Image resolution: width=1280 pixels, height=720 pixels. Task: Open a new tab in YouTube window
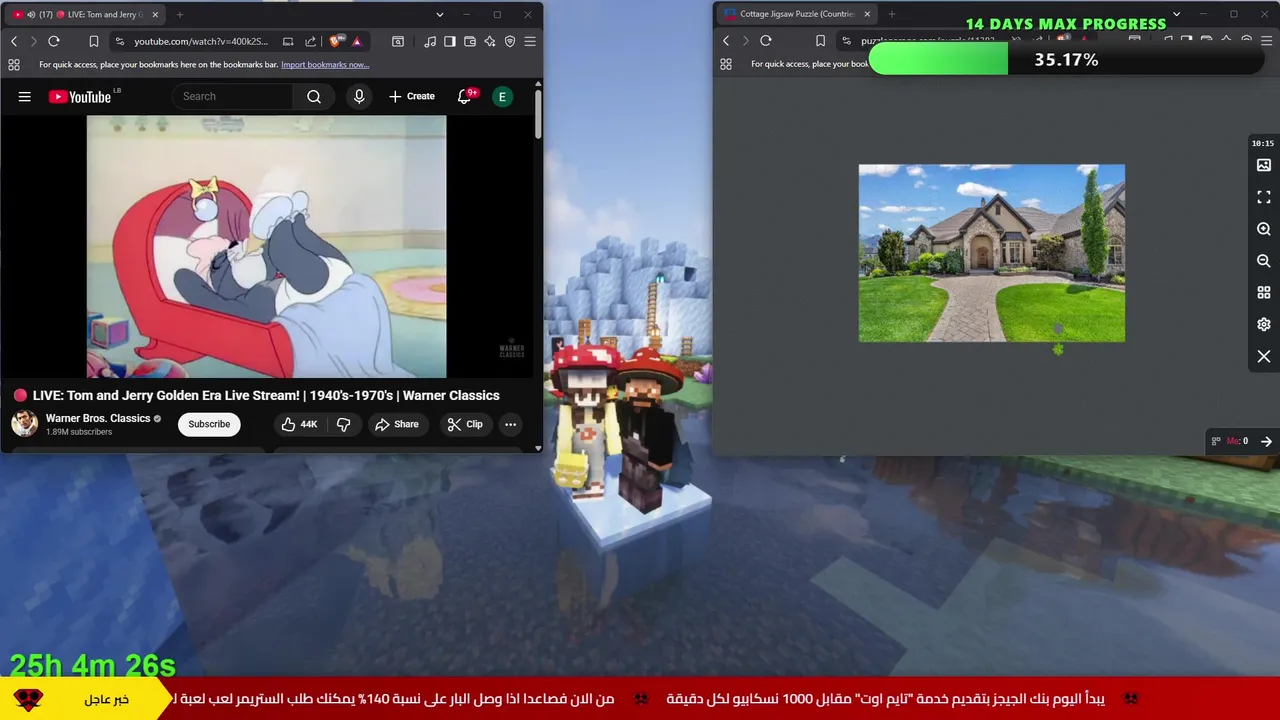click(180, 14)
